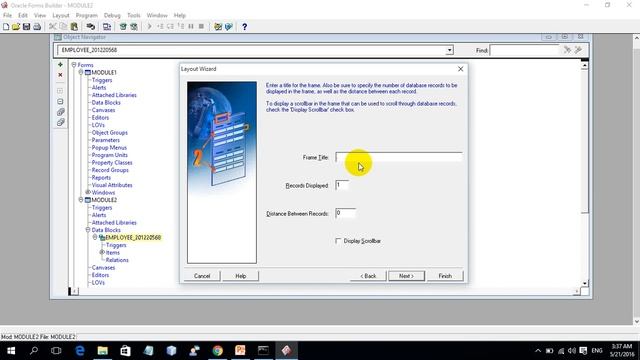Collapse Data Blocks under MODULE2
Viewport: 640px width, 360px height.
pos(88,230)
